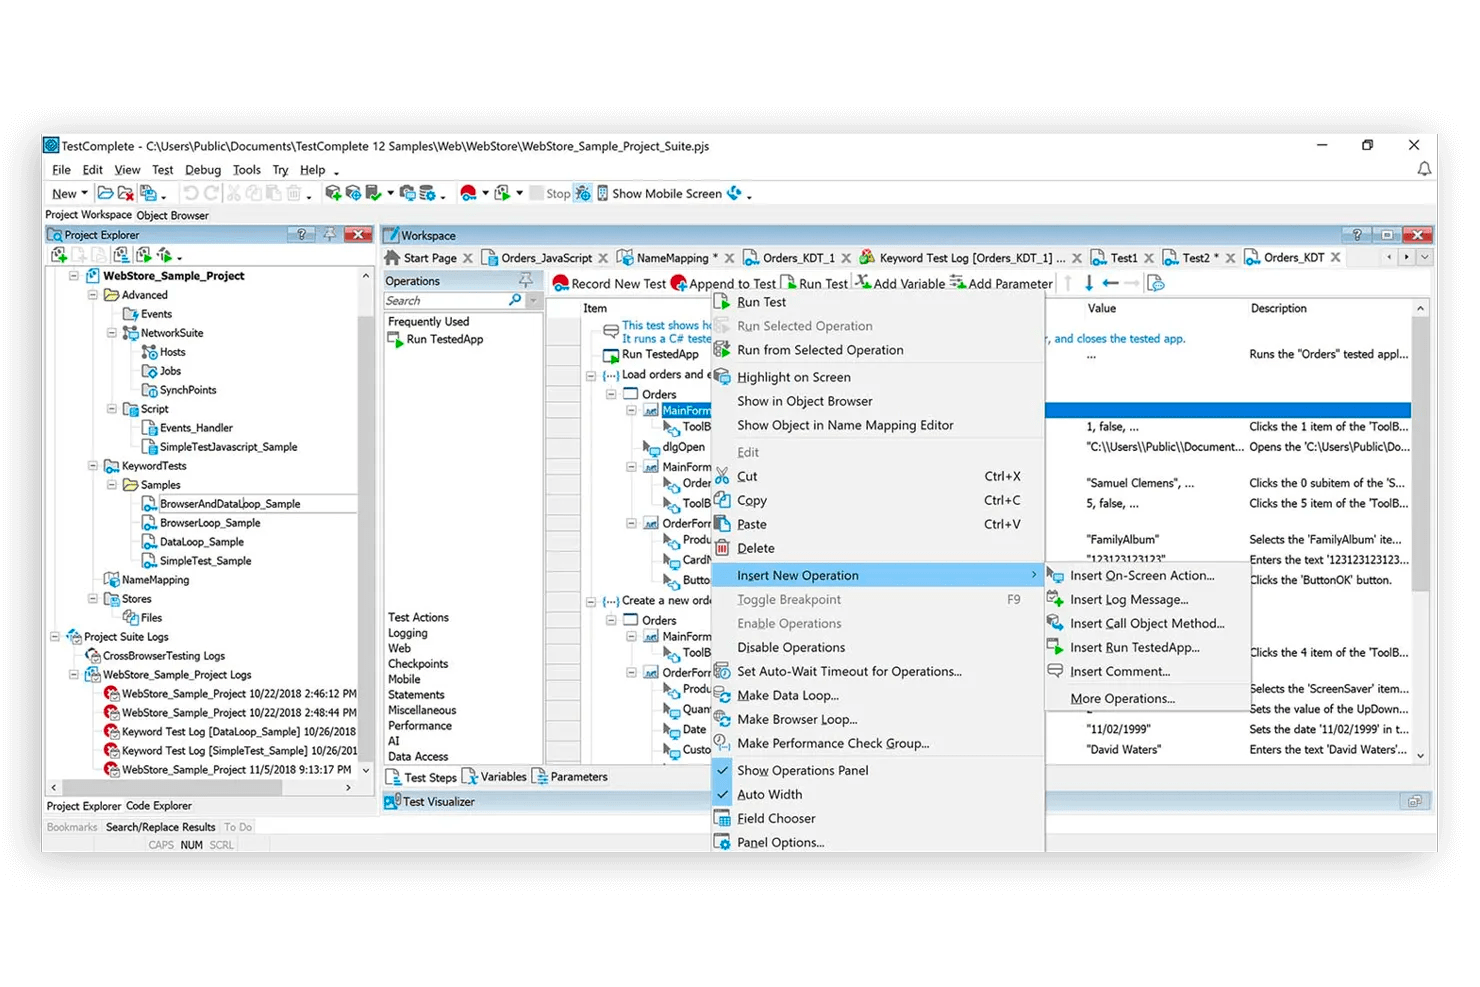This screenshot has width=1480, height=987.
Task: Collapse the Samples folder under KeywordTests
Action: 111,484
